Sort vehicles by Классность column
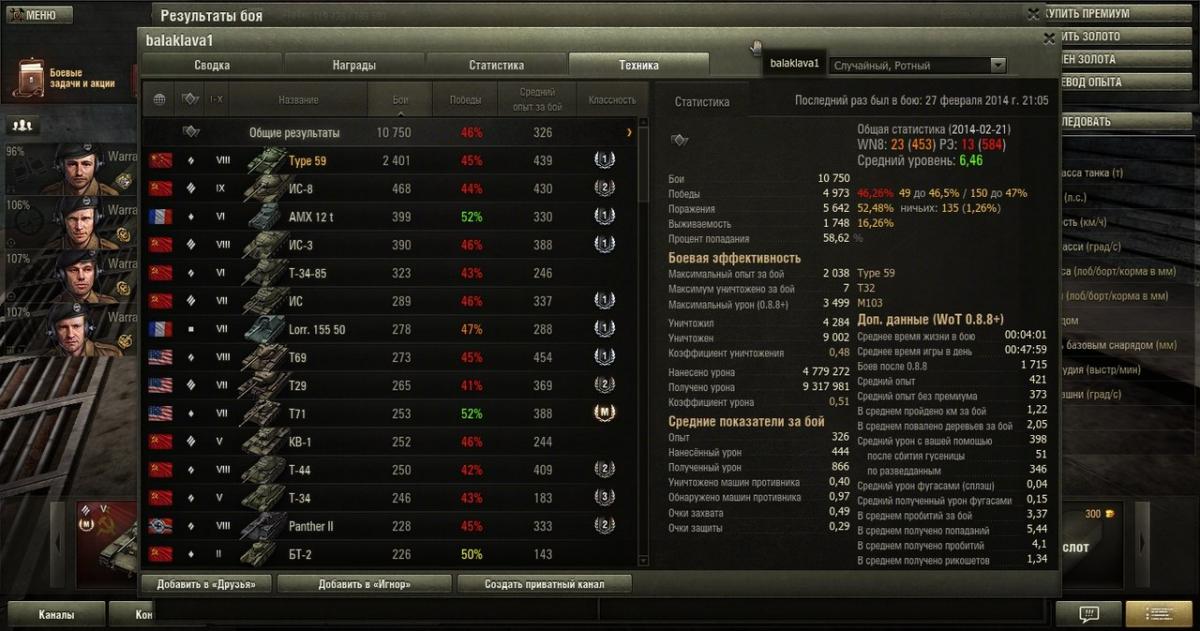1200x631 pixels. click(612, 99)
